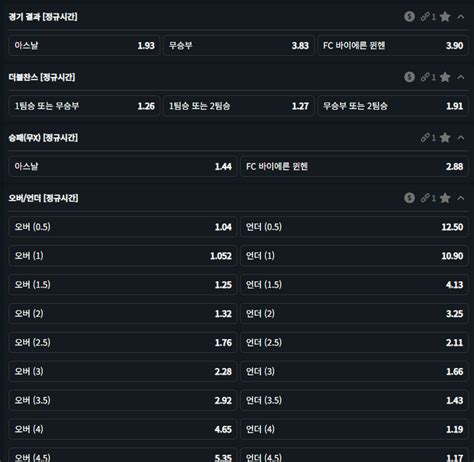Pick 1팀승 또는 2팀승 at 1.27
Image resolution: width=474 pixels, height=462 pixels.
coord(239,106)
